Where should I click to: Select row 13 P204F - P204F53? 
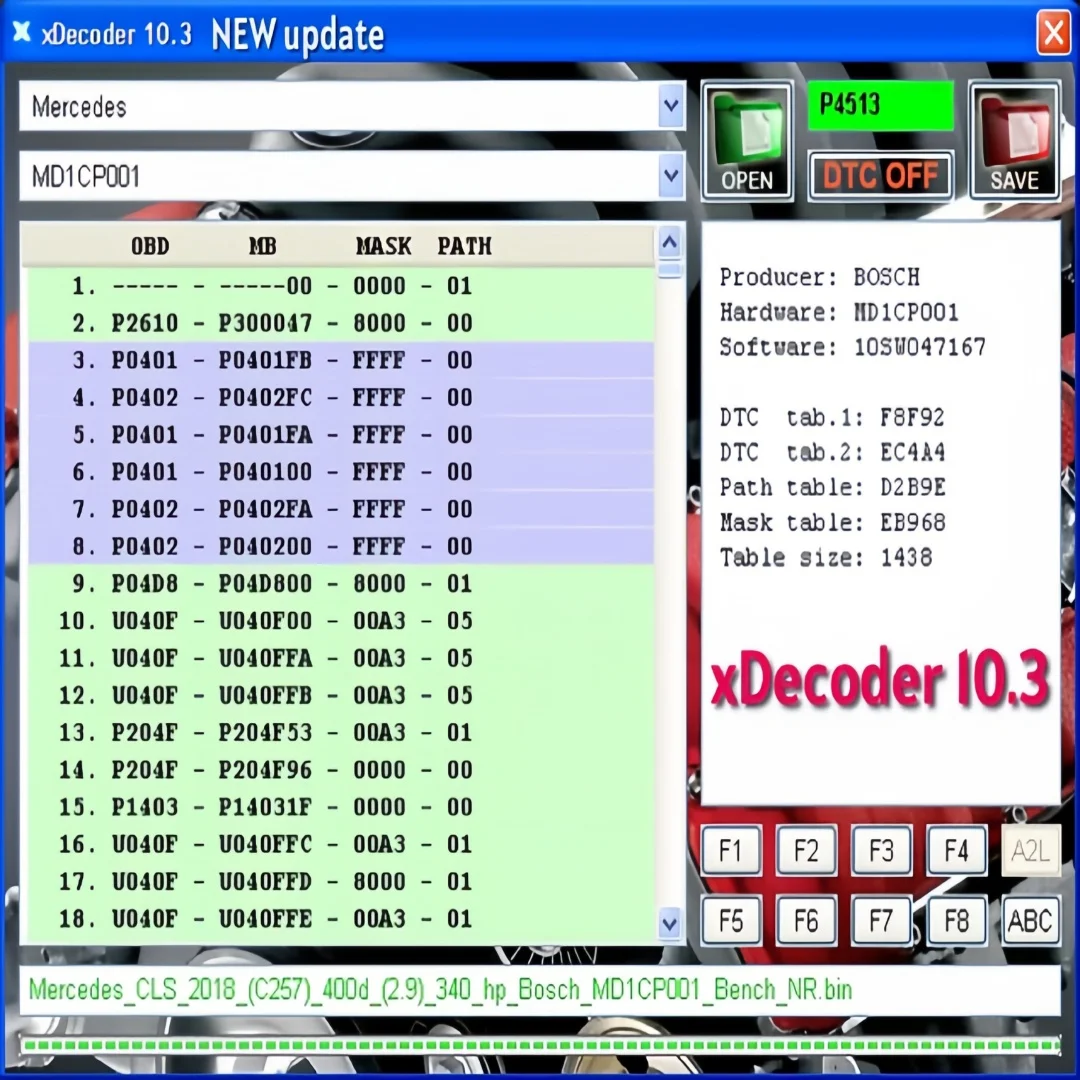tap(341, 732)
